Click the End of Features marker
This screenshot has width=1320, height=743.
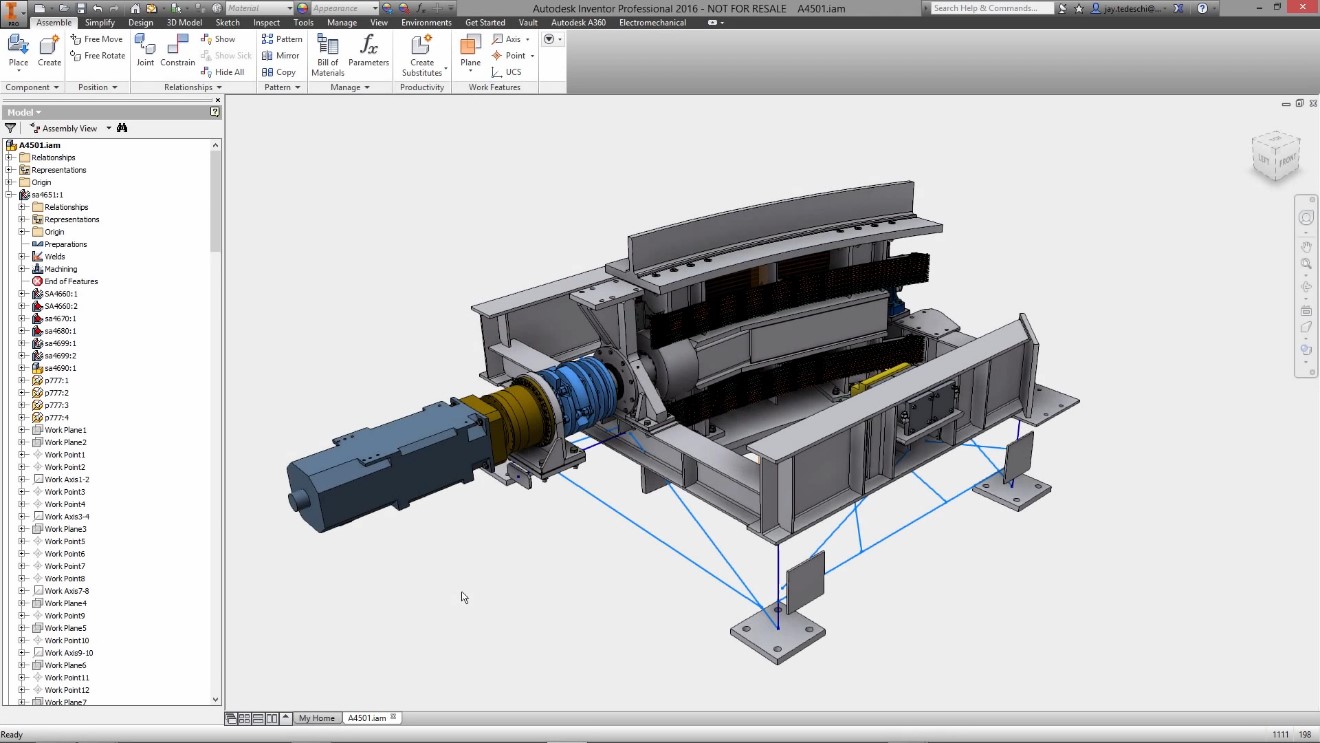tap(65, 281)
